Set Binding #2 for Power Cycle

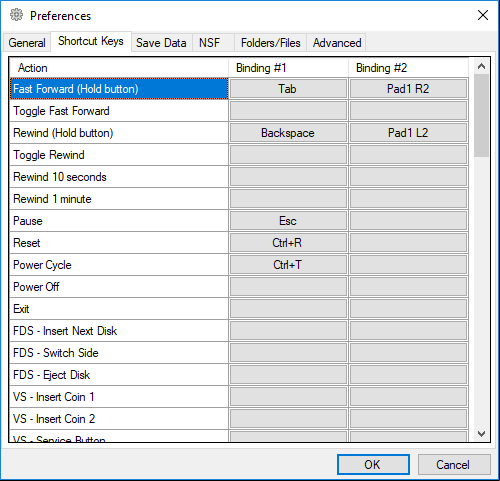(x=408, y=265)
